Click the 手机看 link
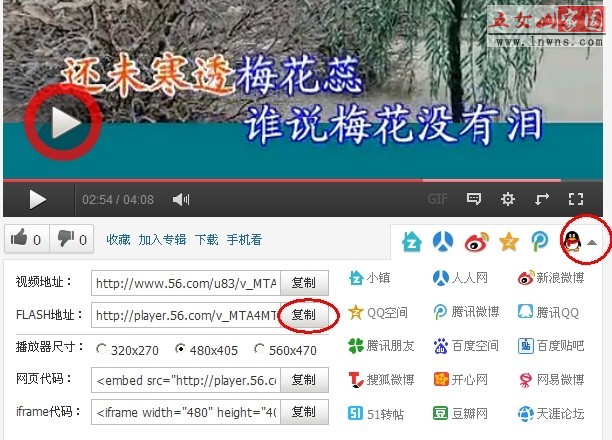 [244, 239]
